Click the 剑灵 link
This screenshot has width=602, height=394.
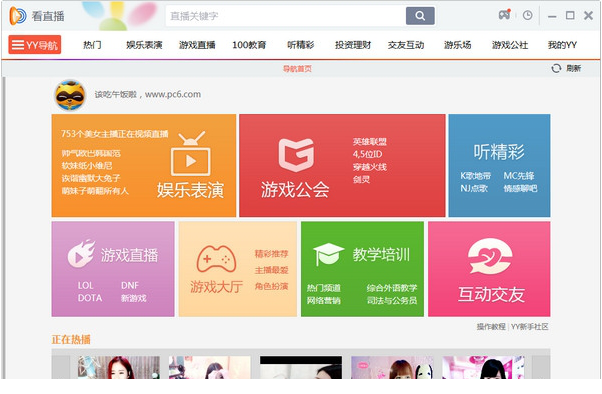pos(361,179)
